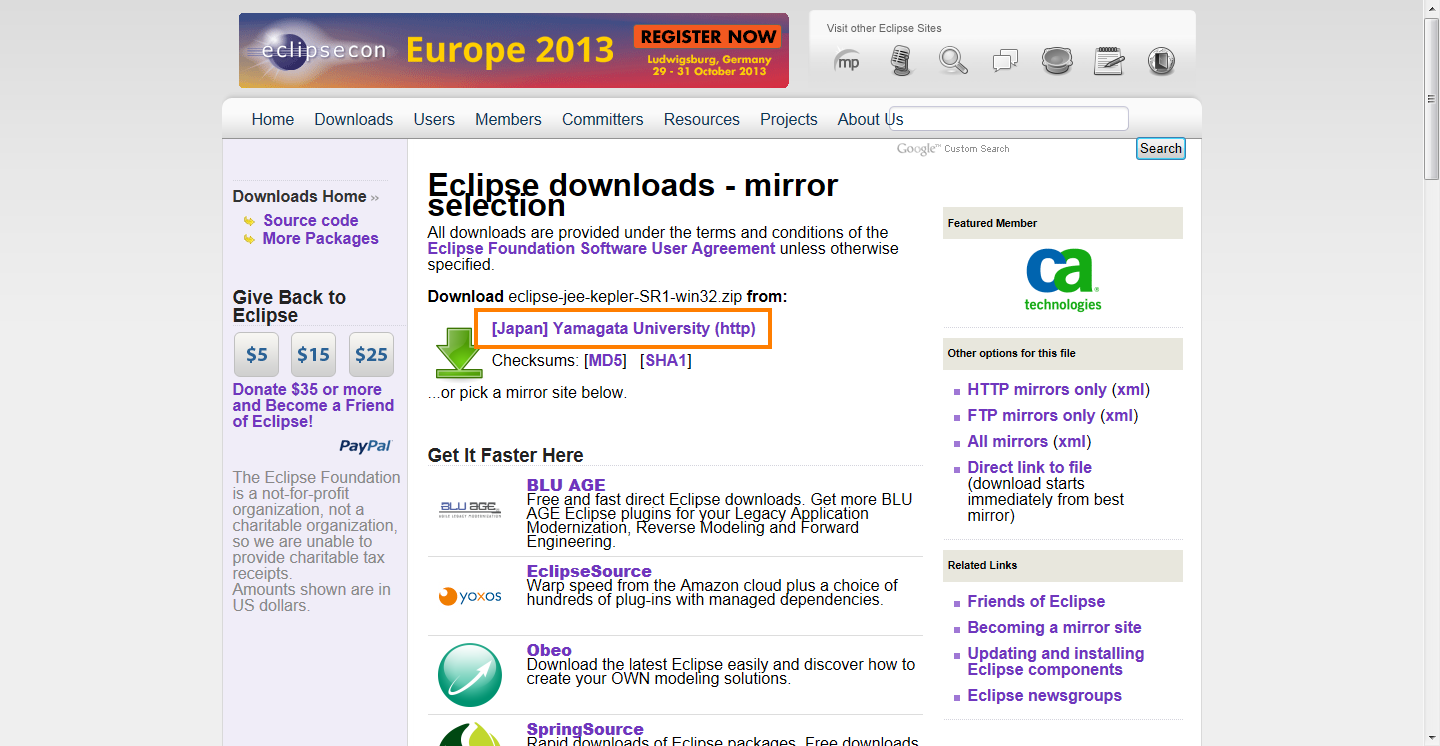Donate with the $25 button
The image size is (1440, 746).
coord(371,354)
